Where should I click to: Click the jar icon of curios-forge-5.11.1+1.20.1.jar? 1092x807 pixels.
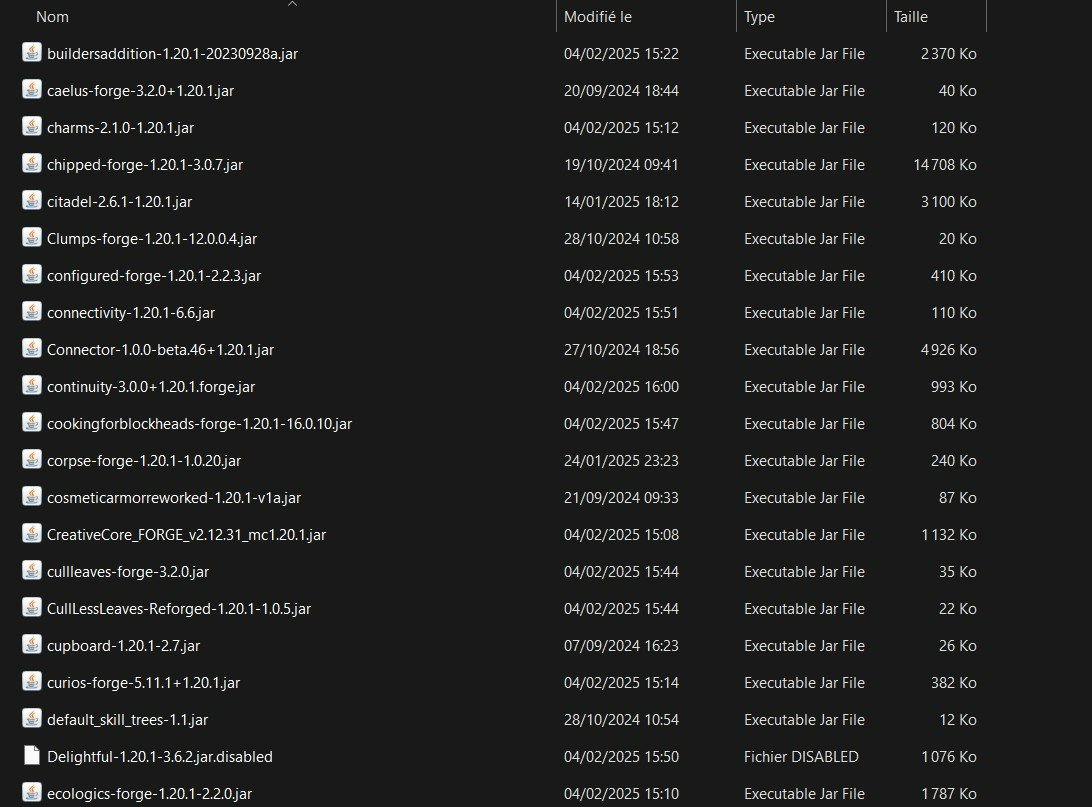(31, 682)
